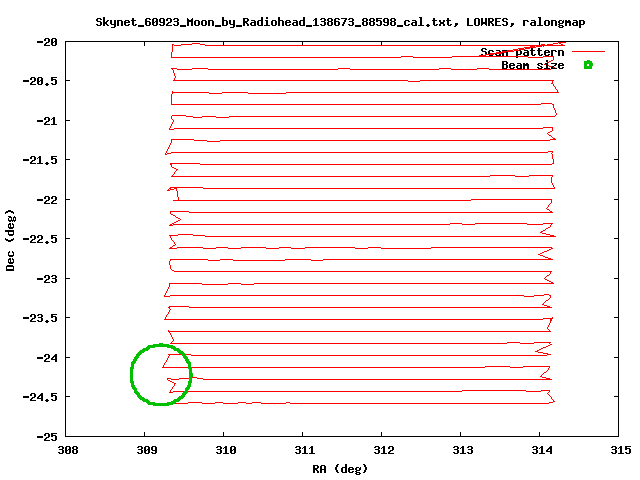Click the x-axis tick label 311
The width and height of the screenshot is (640, 480).
304,450
